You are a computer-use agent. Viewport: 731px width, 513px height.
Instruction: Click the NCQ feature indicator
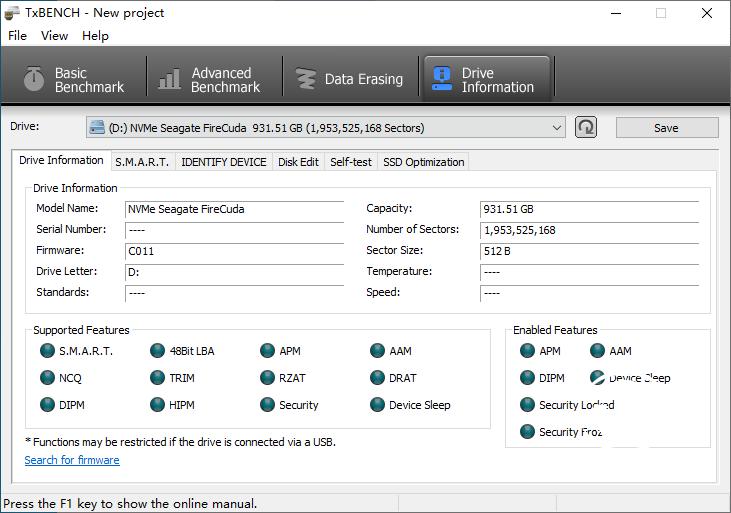click(x=48, y=378)
